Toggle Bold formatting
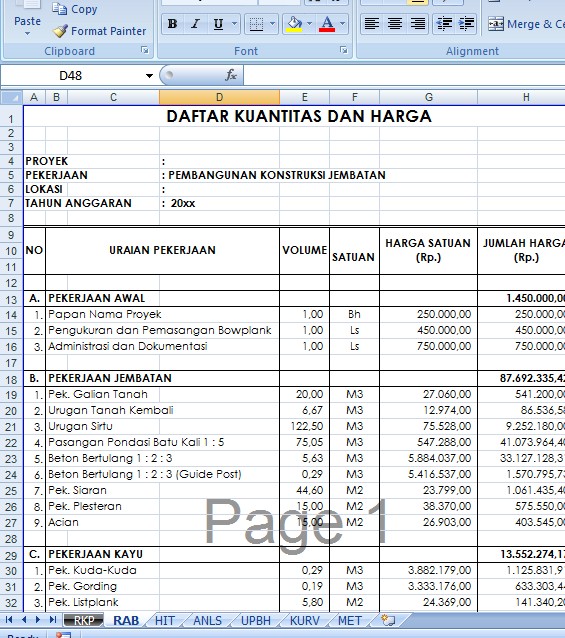The height and width of the screenshot is (638, 565). pyautogui.click(x=172, y=24)
